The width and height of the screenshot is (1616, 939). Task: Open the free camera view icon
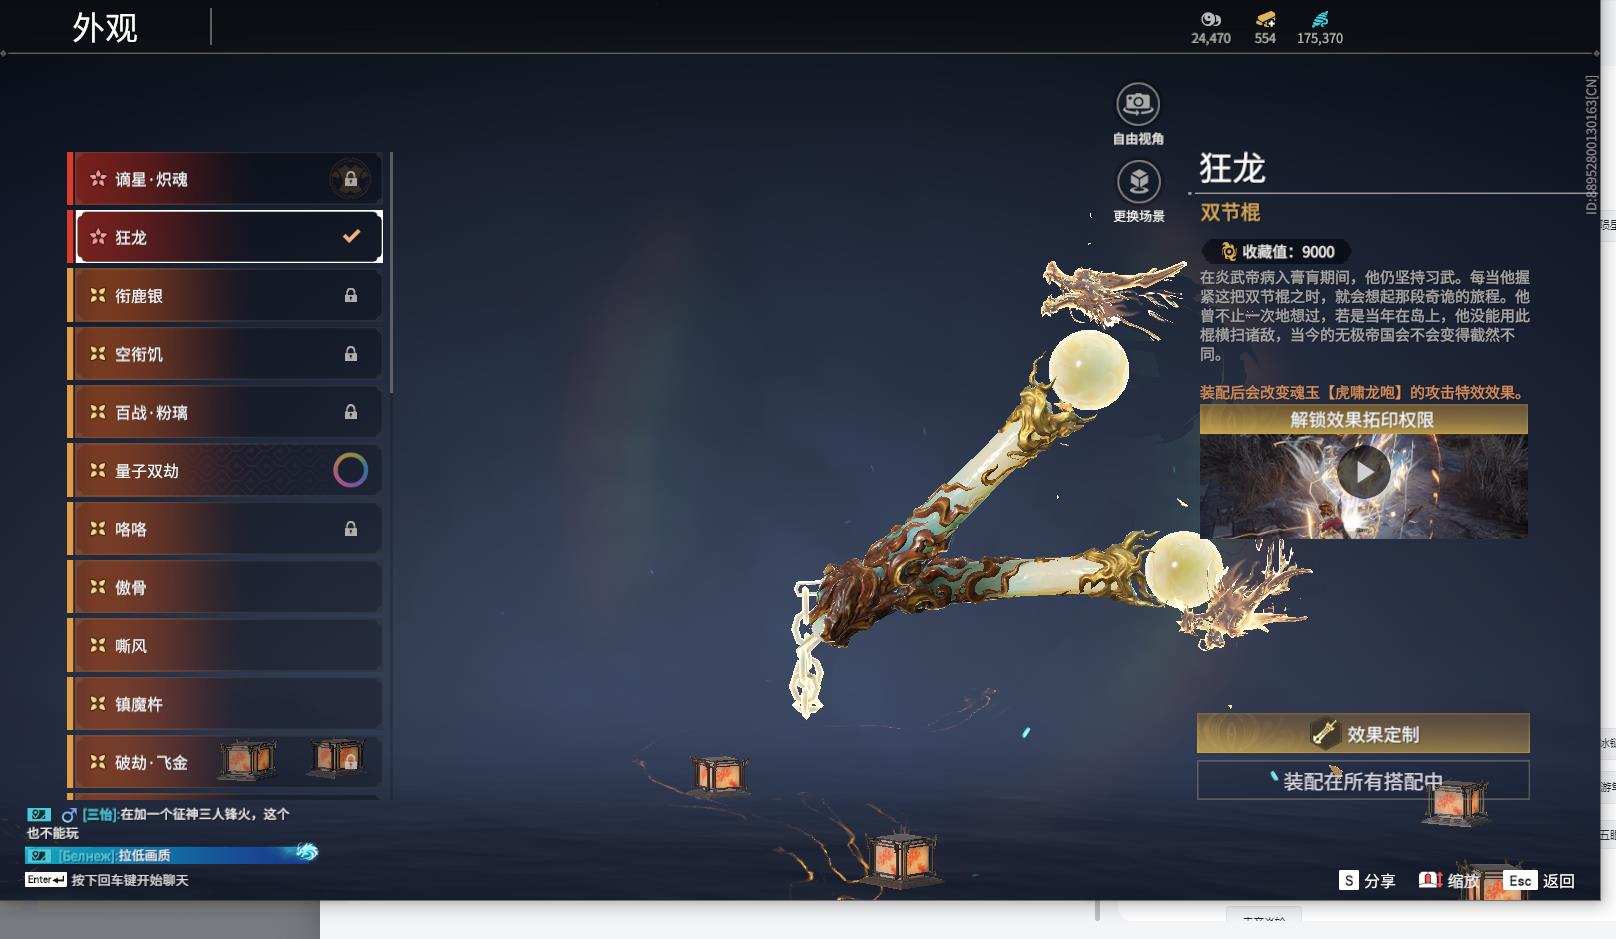tap(1138, 104)
